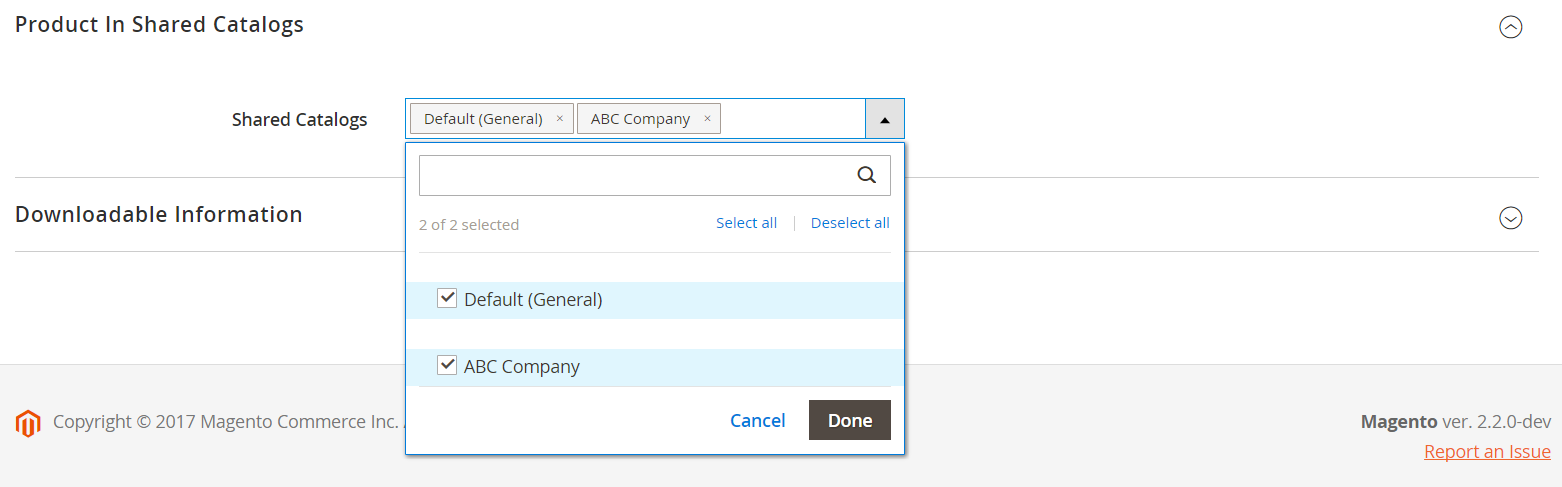This screenshot has height=487, width=1562.
Task: Click the Done button
Action: [x=849, y=420]
